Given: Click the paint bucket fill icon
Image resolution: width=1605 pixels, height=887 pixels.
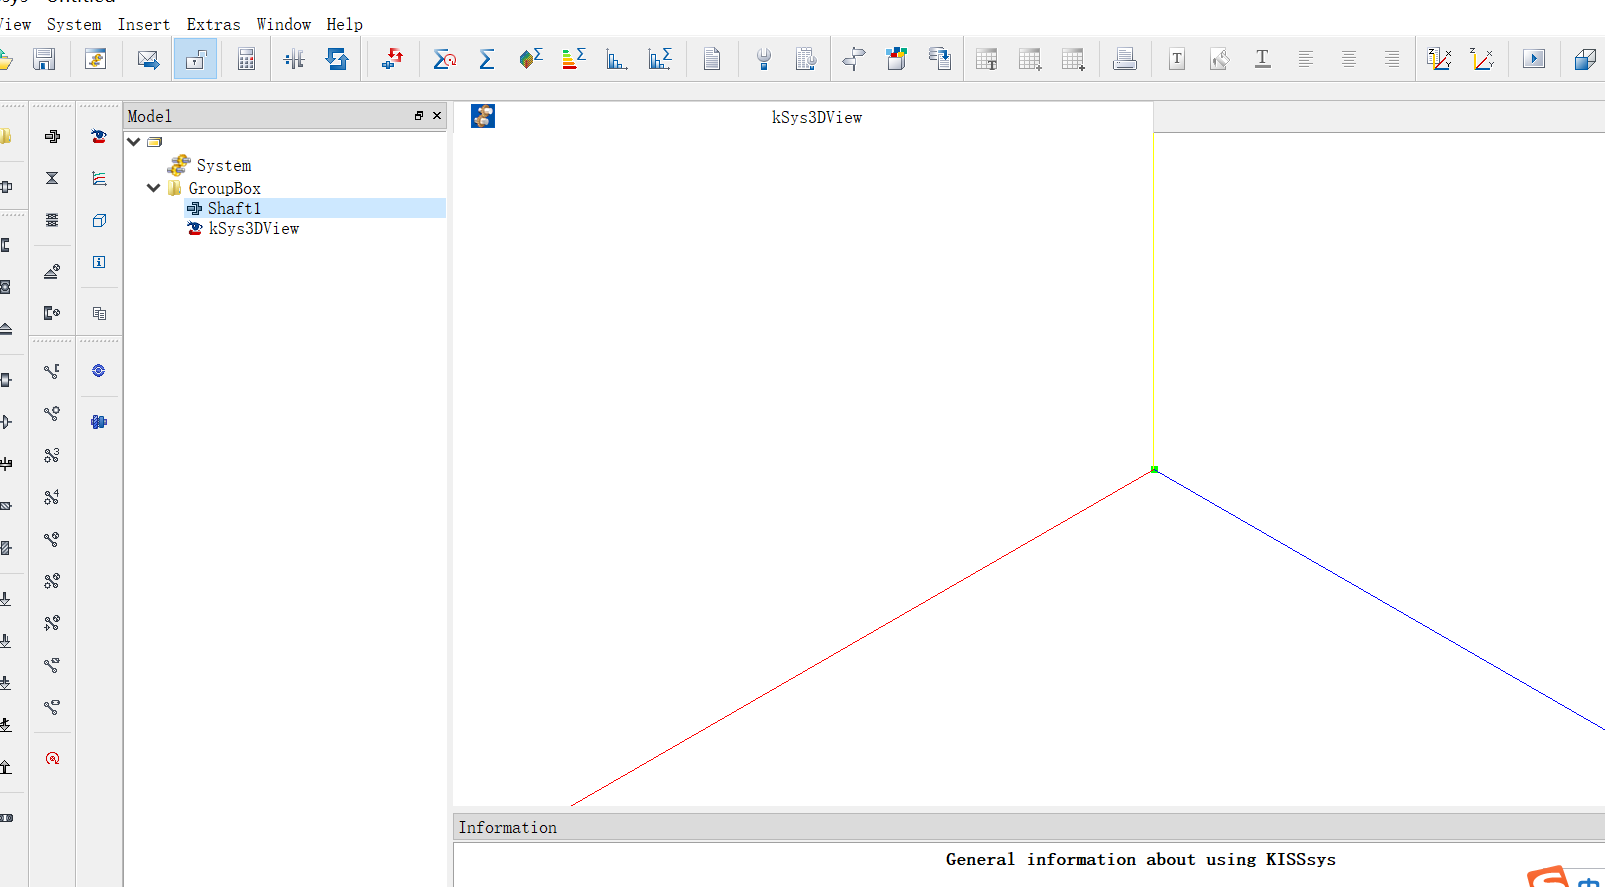Looking at the screenshot, I should pyautogui.click(x=1220, y=59).
